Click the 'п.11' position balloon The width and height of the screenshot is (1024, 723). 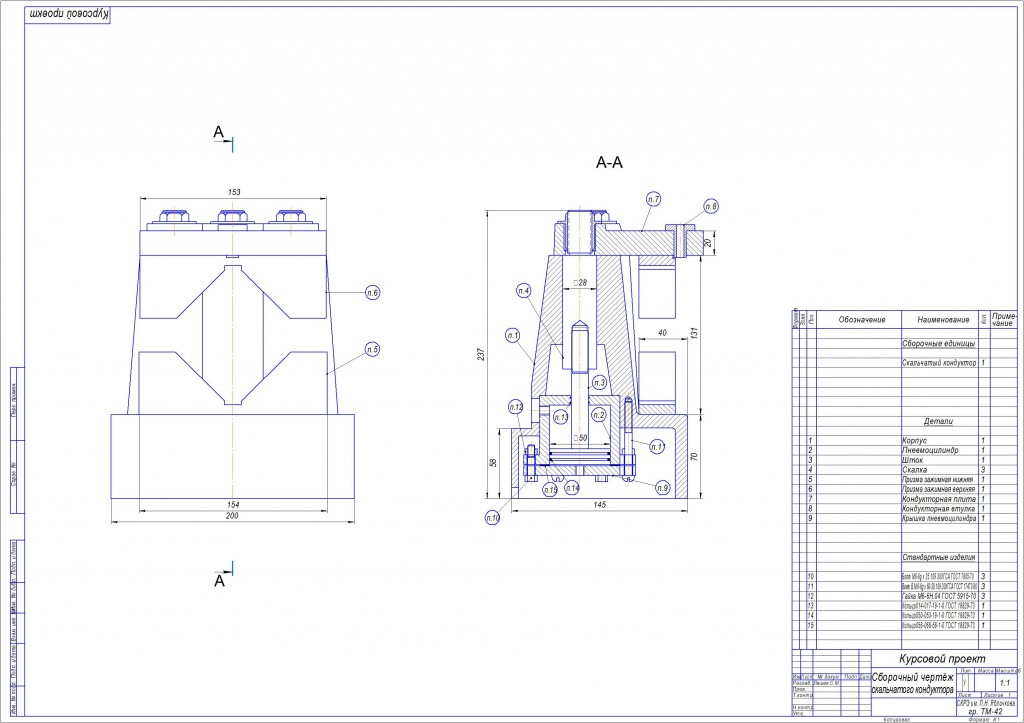[658, 447]
